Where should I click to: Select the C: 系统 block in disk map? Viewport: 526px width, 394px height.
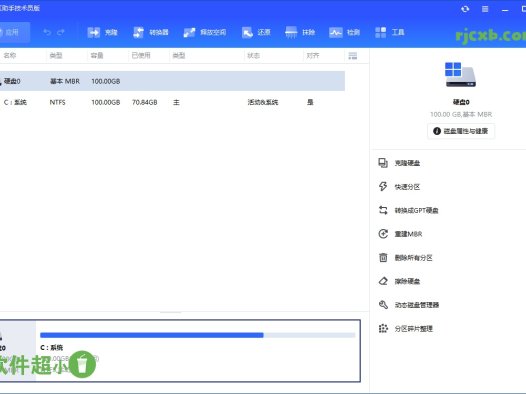click(x=198, y=351)
